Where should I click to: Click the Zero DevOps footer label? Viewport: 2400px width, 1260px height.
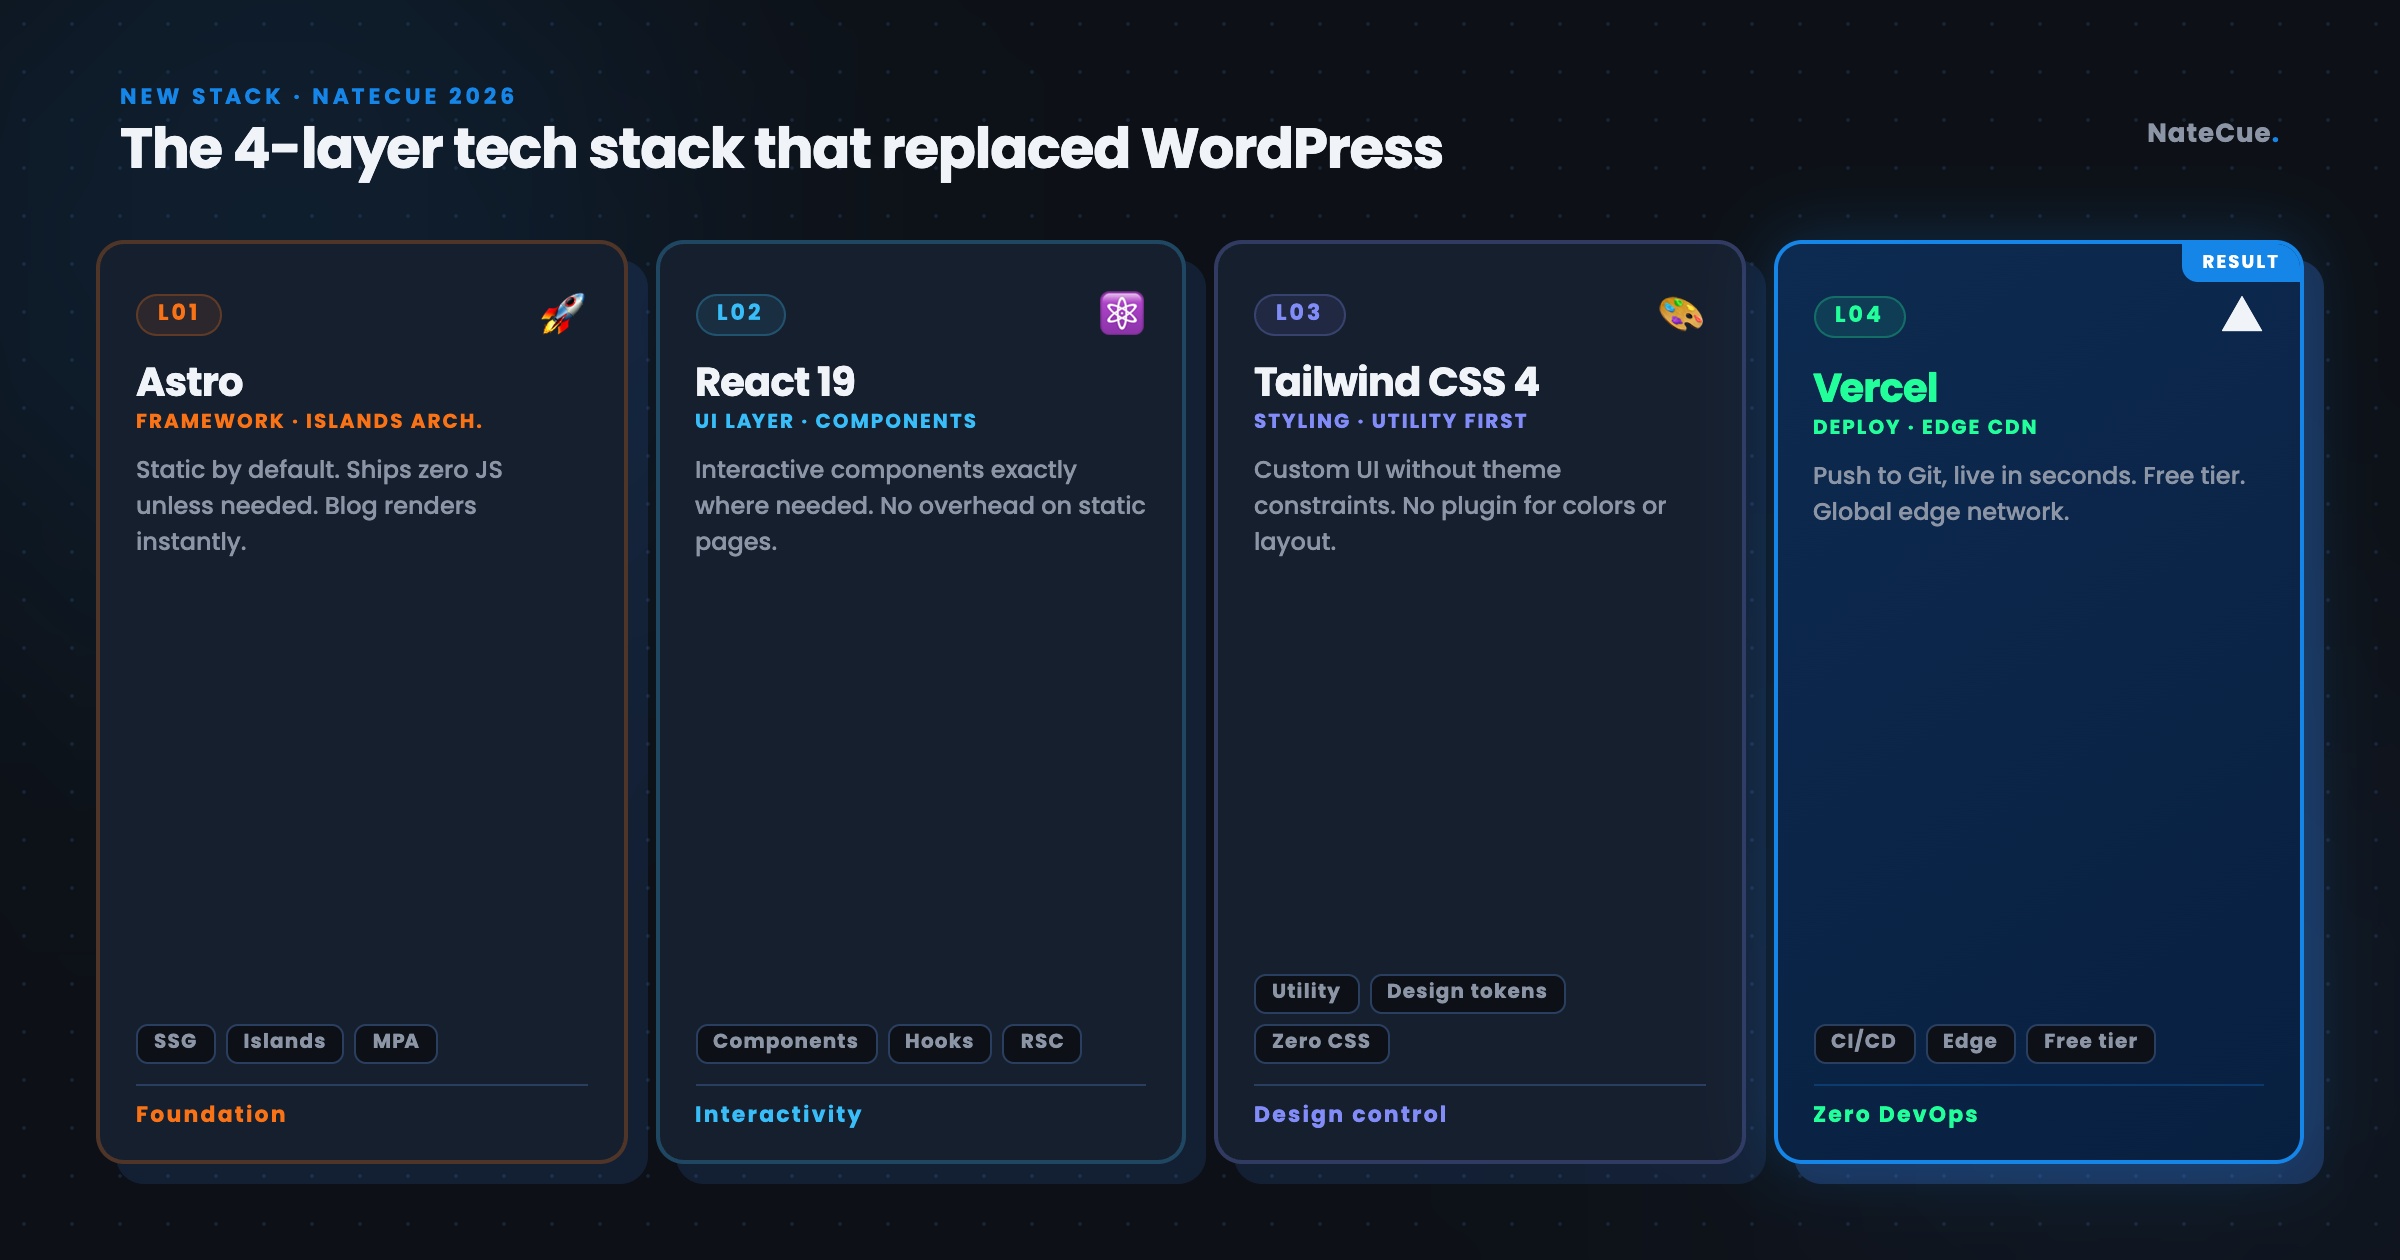tap(1895, 1115)
